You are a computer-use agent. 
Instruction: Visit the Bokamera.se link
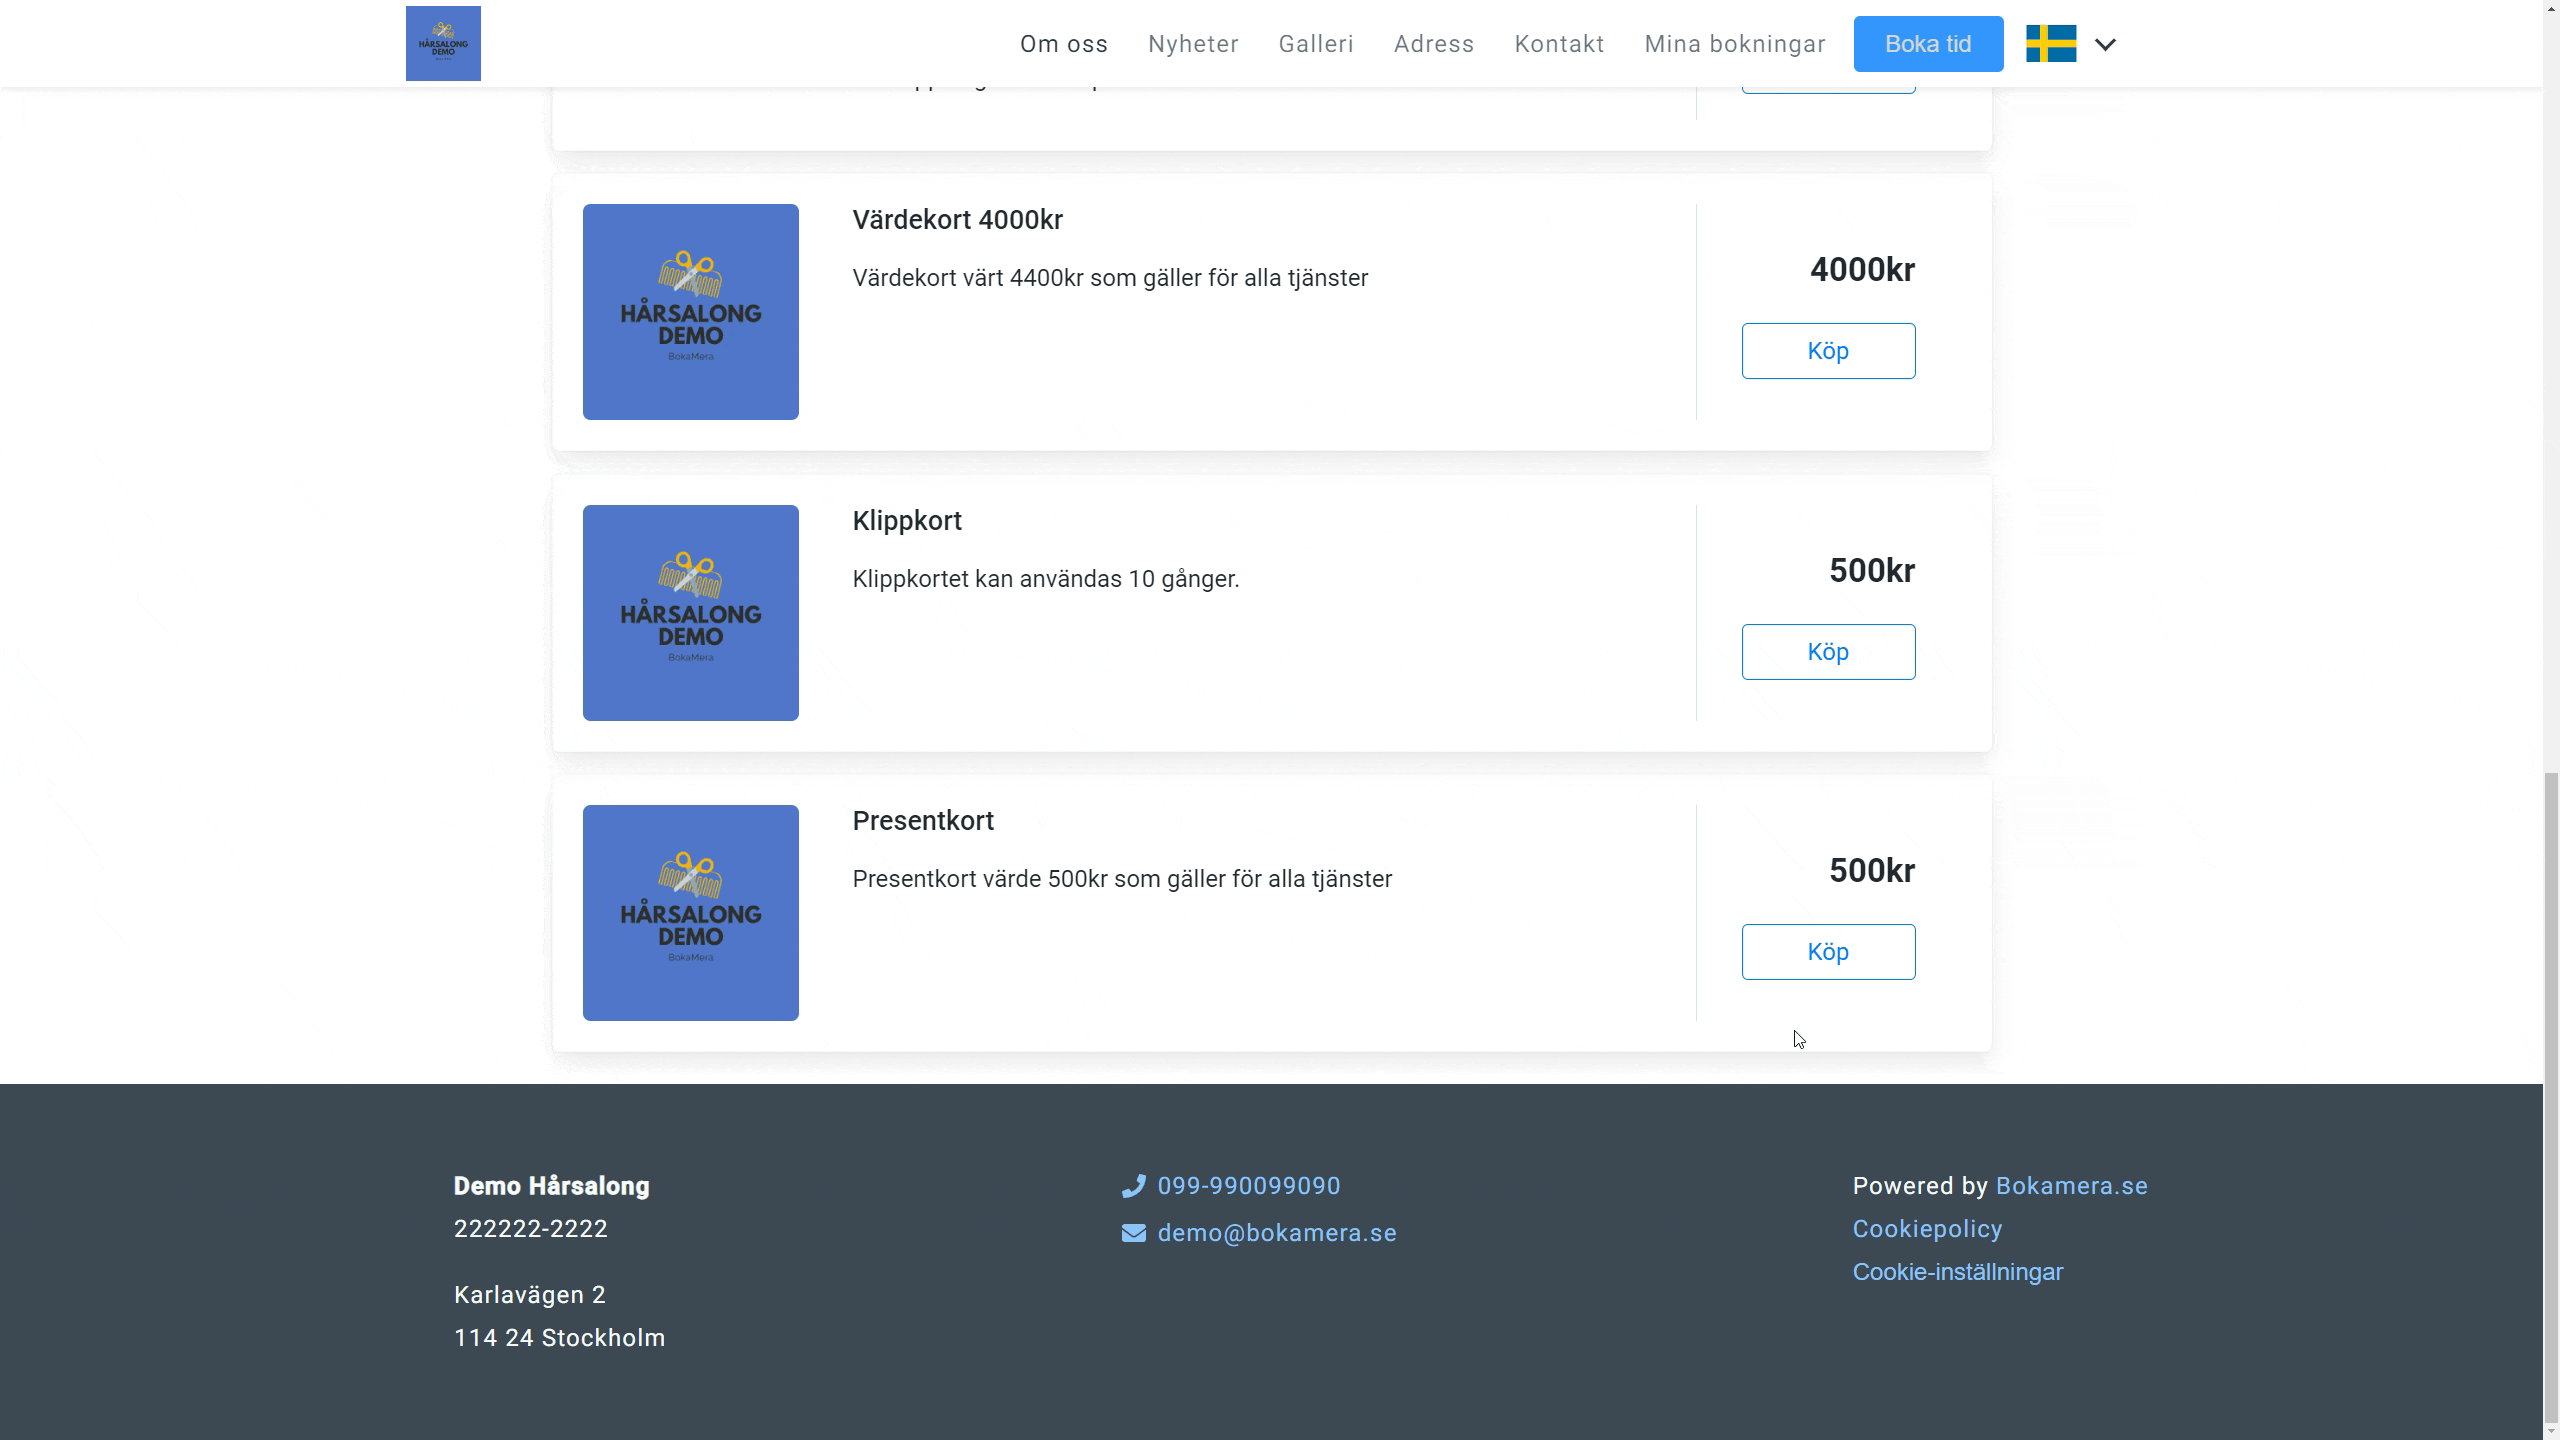pyautogui.click(x=2071, y=1186)
